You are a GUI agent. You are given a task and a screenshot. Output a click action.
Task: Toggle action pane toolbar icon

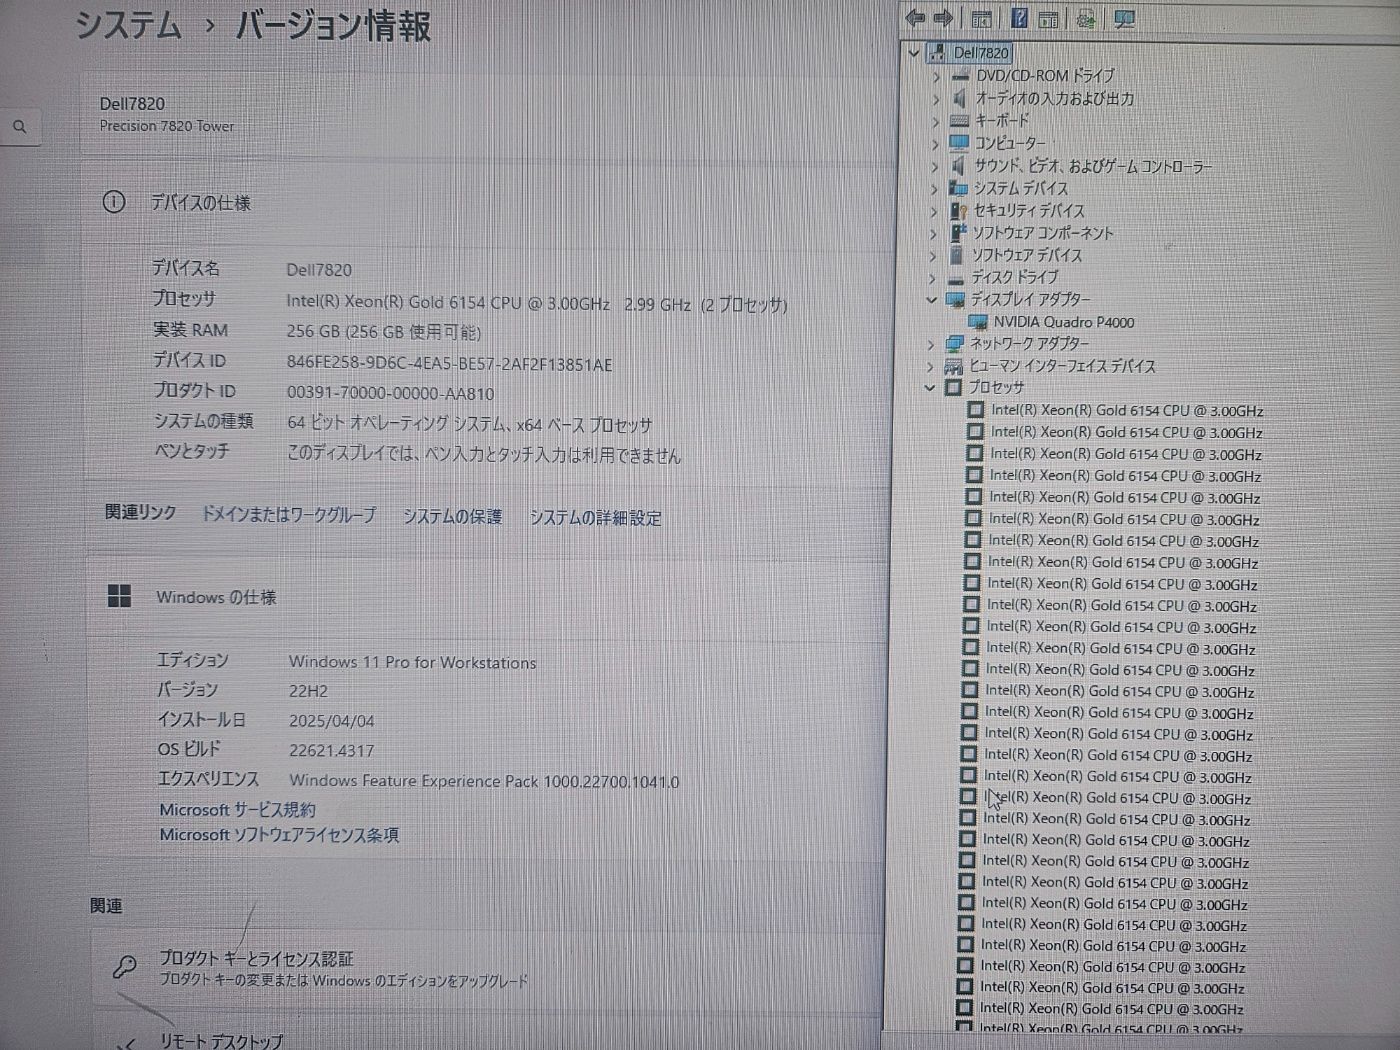point(1048,19)
